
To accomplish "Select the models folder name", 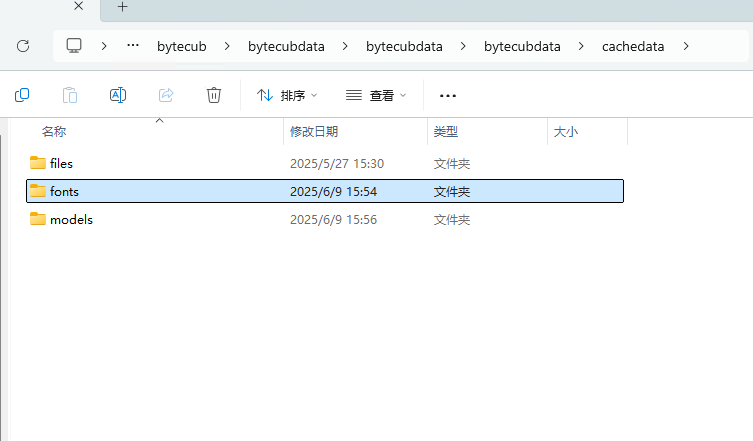I will pos(72,220).
